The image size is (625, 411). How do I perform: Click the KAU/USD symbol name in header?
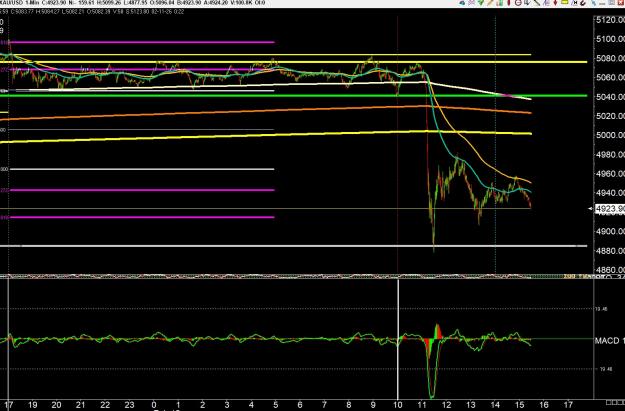pos(11,3)
